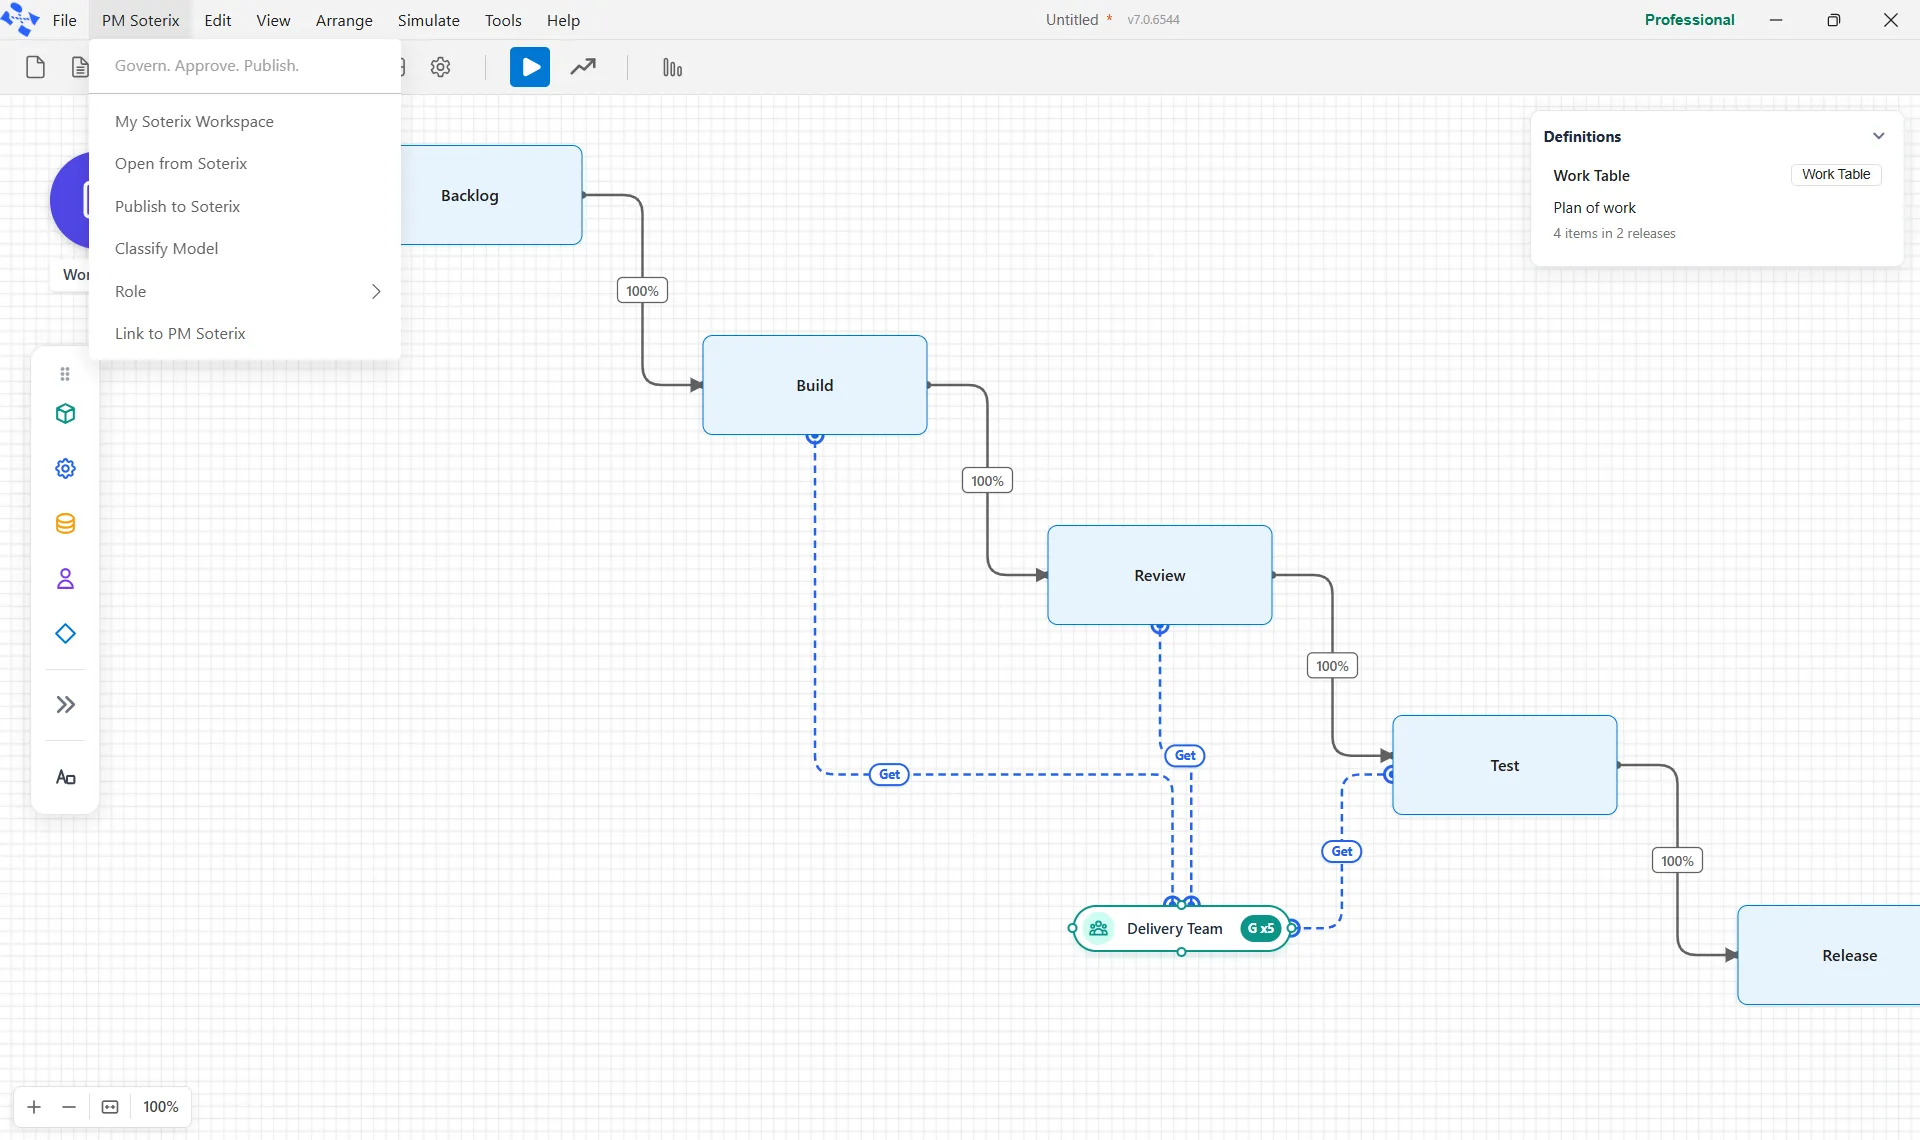1920x1140 pixels.
Task: Select the yellow database stack icon
Action: [65, 523]
